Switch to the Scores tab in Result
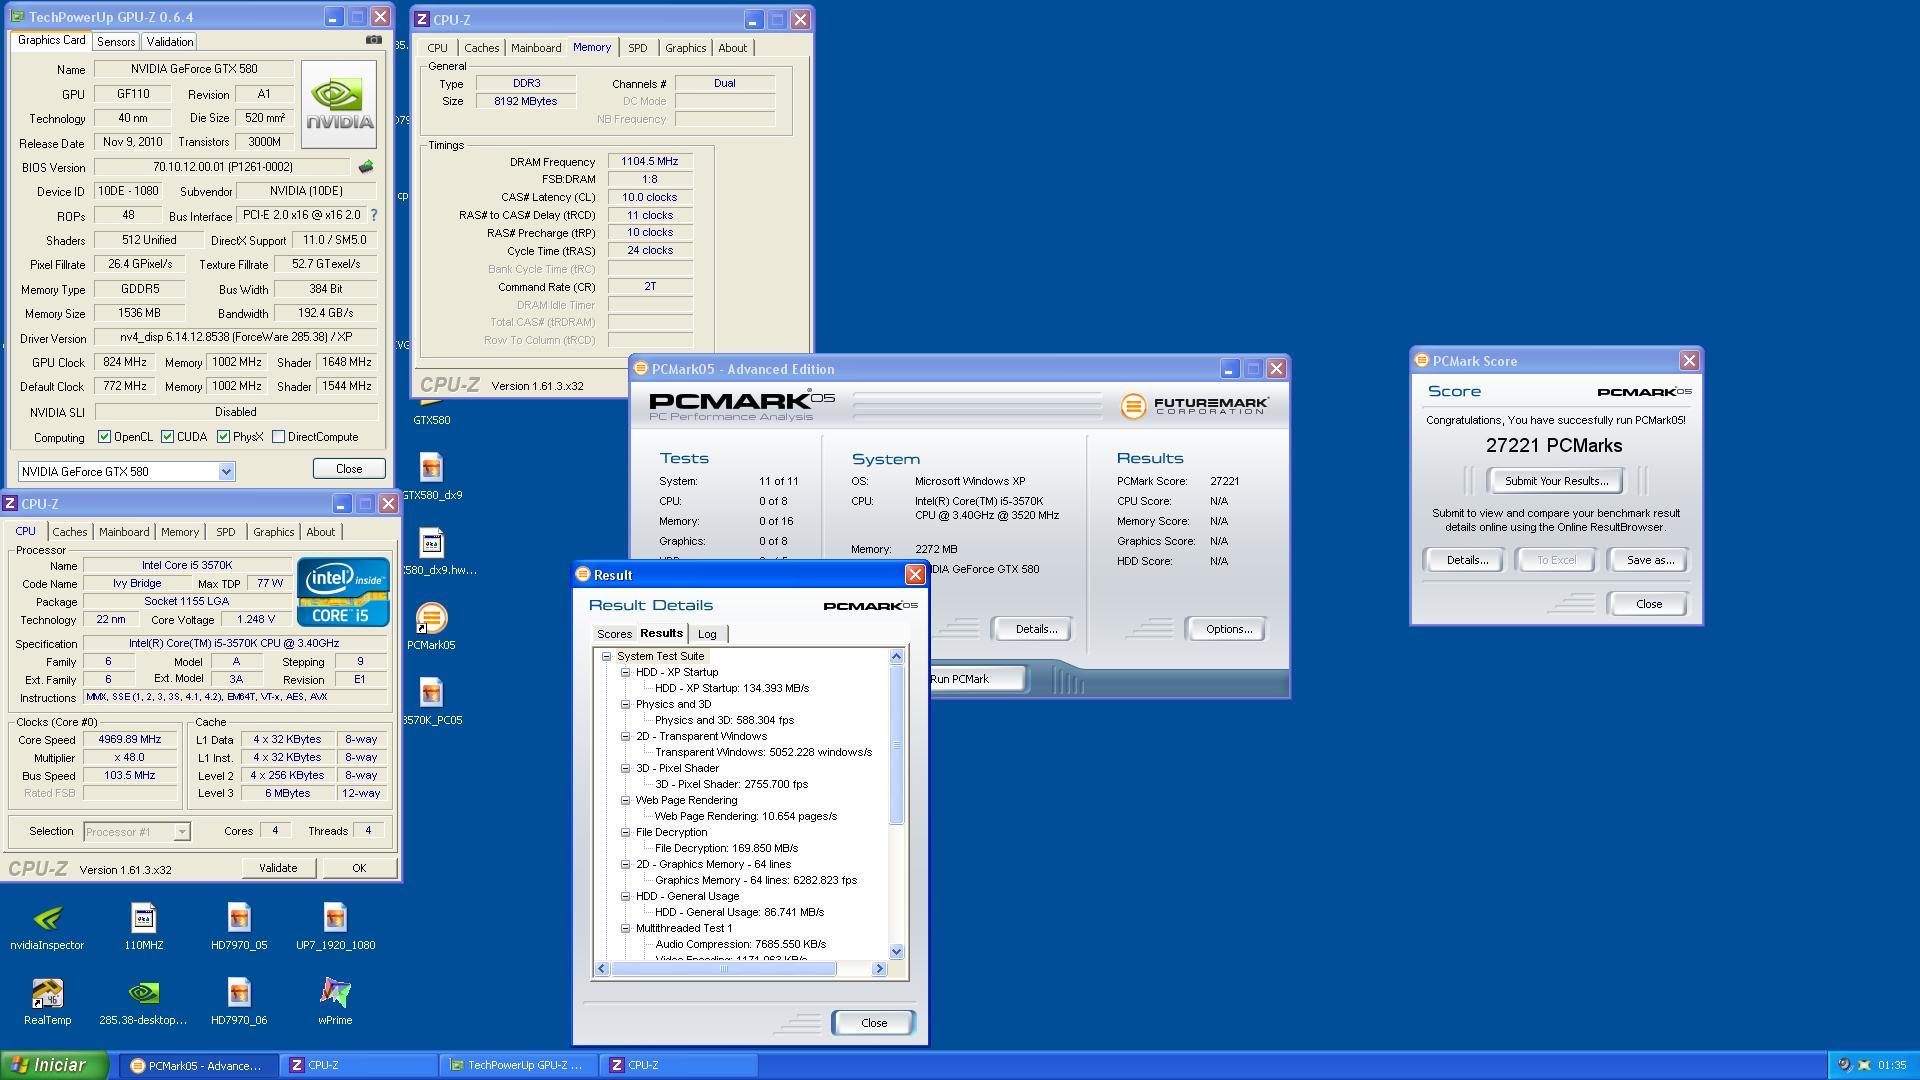 614,634
